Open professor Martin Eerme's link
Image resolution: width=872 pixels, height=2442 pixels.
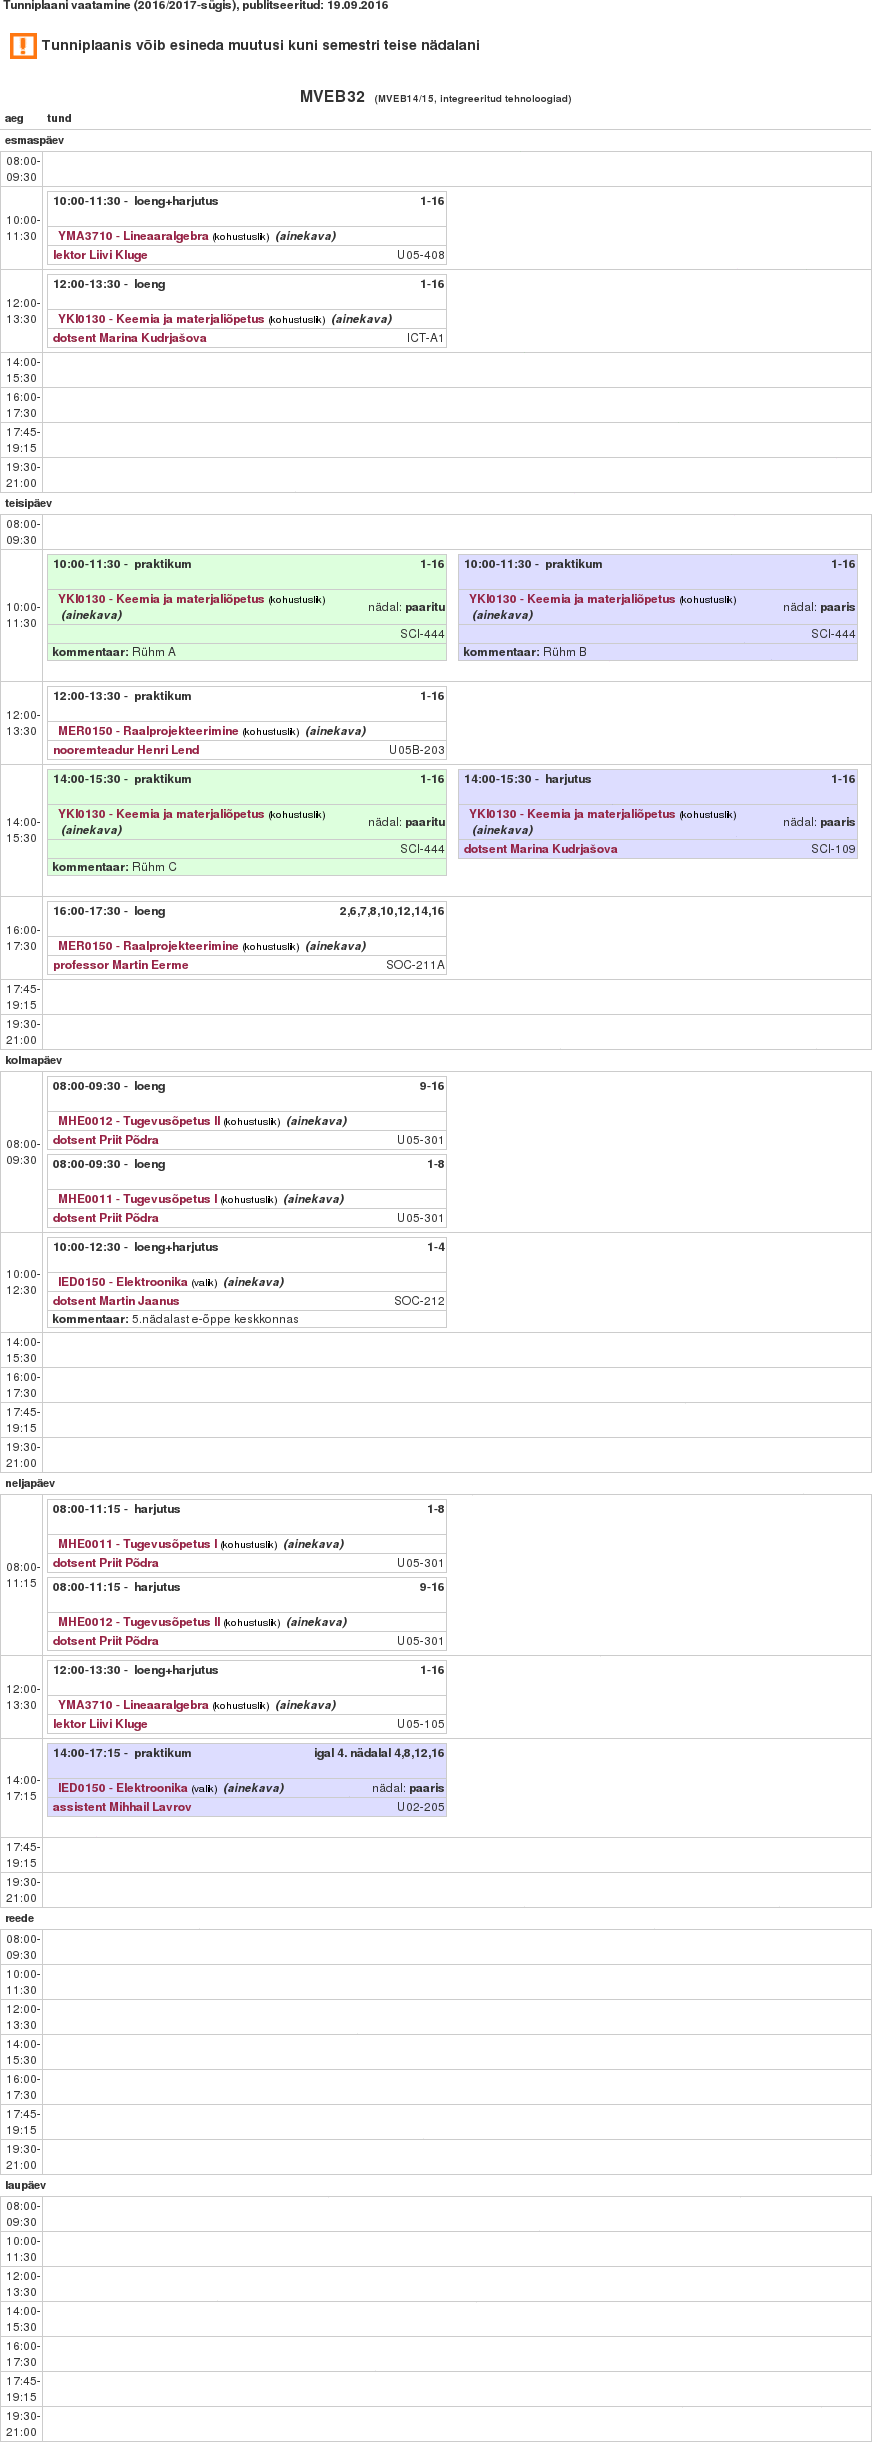[x=120, y=965]
